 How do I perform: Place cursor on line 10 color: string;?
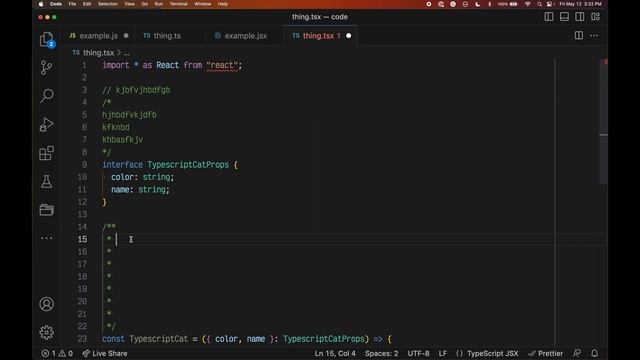(142, 177)
